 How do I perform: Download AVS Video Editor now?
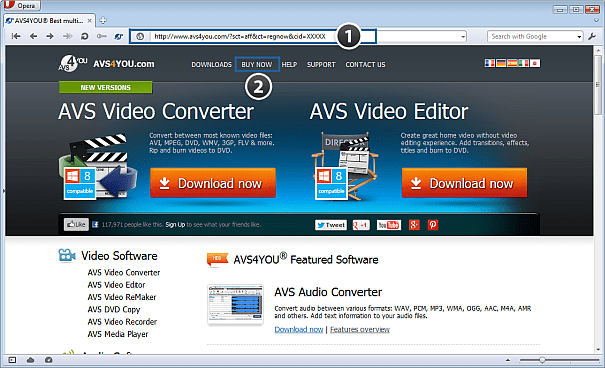464,183
